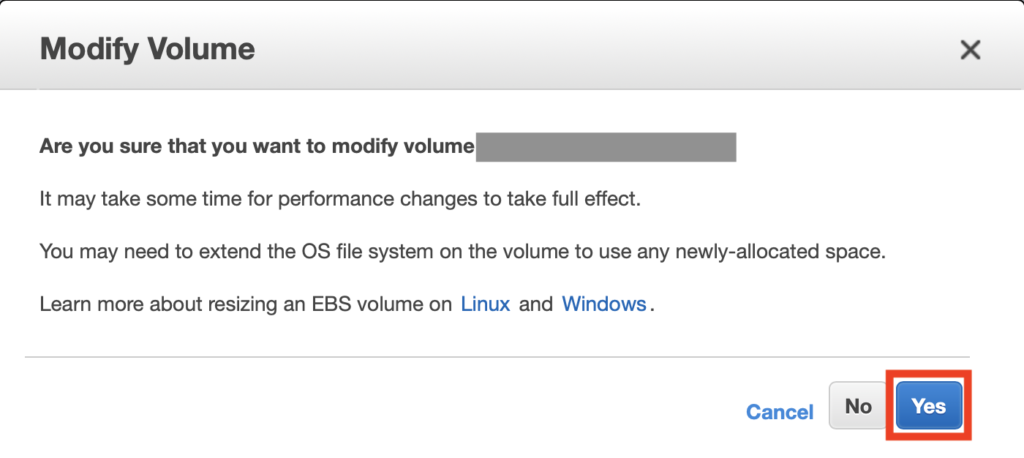Decline the volume change via No
Screen dimensions: 1024x458
(858, 406)
